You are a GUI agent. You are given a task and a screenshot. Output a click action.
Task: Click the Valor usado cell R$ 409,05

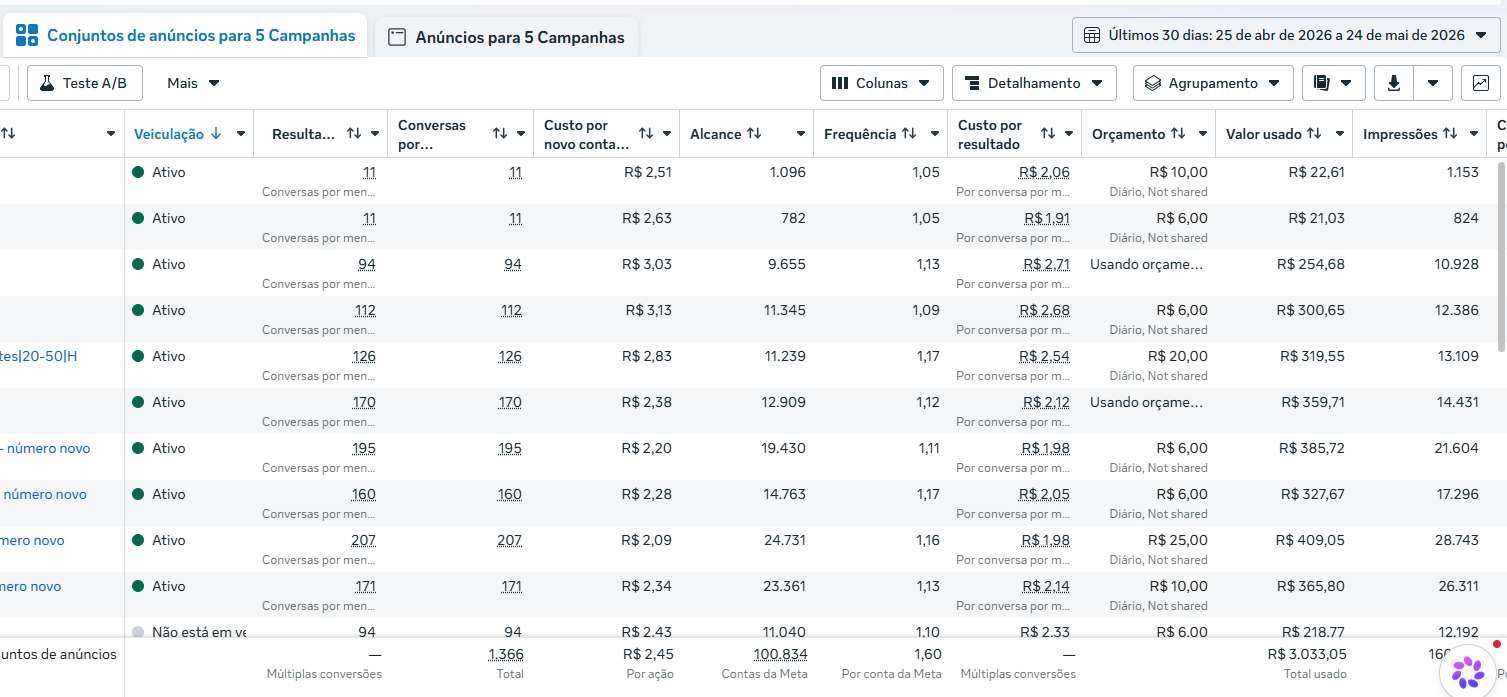pos(1310,540)
